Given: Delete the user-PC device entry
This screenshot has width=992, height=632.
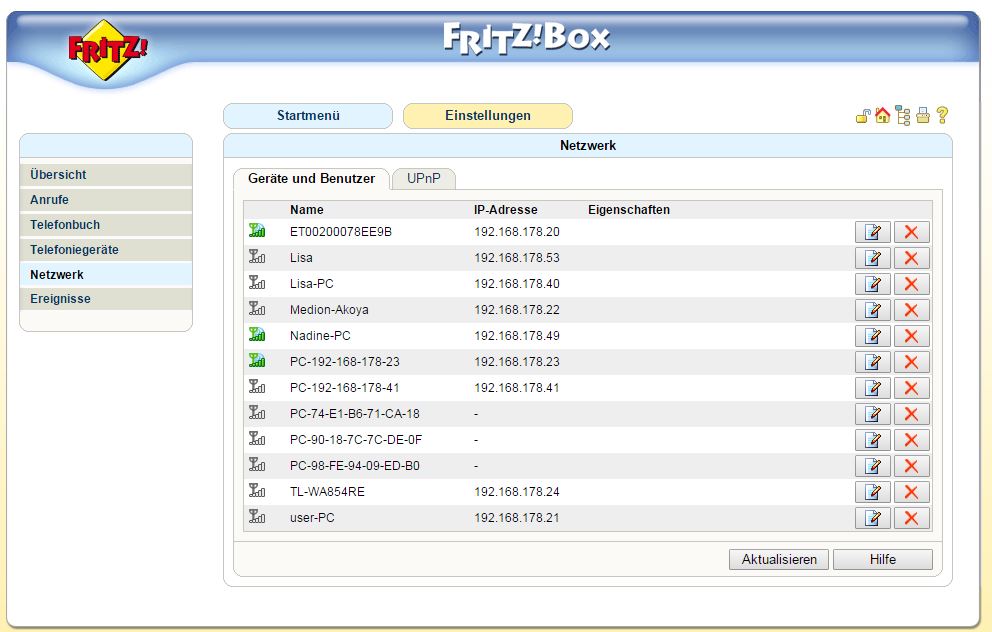Looking at the screenshot, I should pyautogui.click(x=911, y=517).
